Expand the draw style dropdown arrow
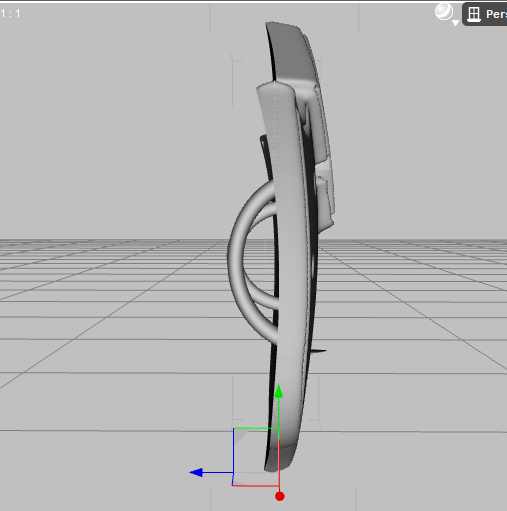507x511 pixels. (x=455, y=23)
